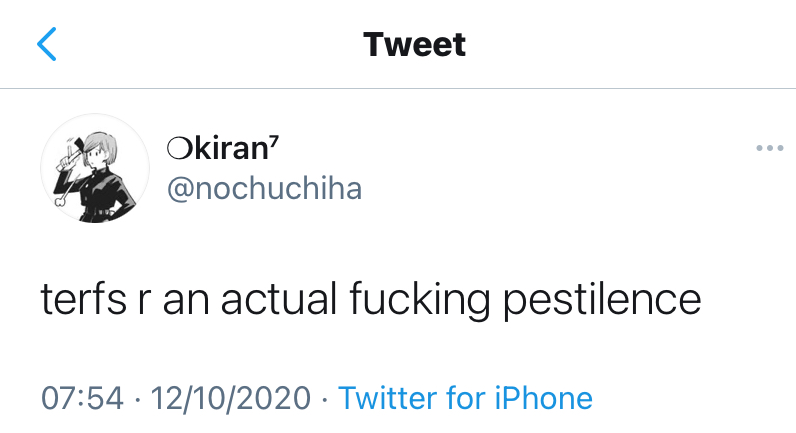Click the word "iPhone" in source label
This screenshot has width=796, height=433.
click(543, 398)
